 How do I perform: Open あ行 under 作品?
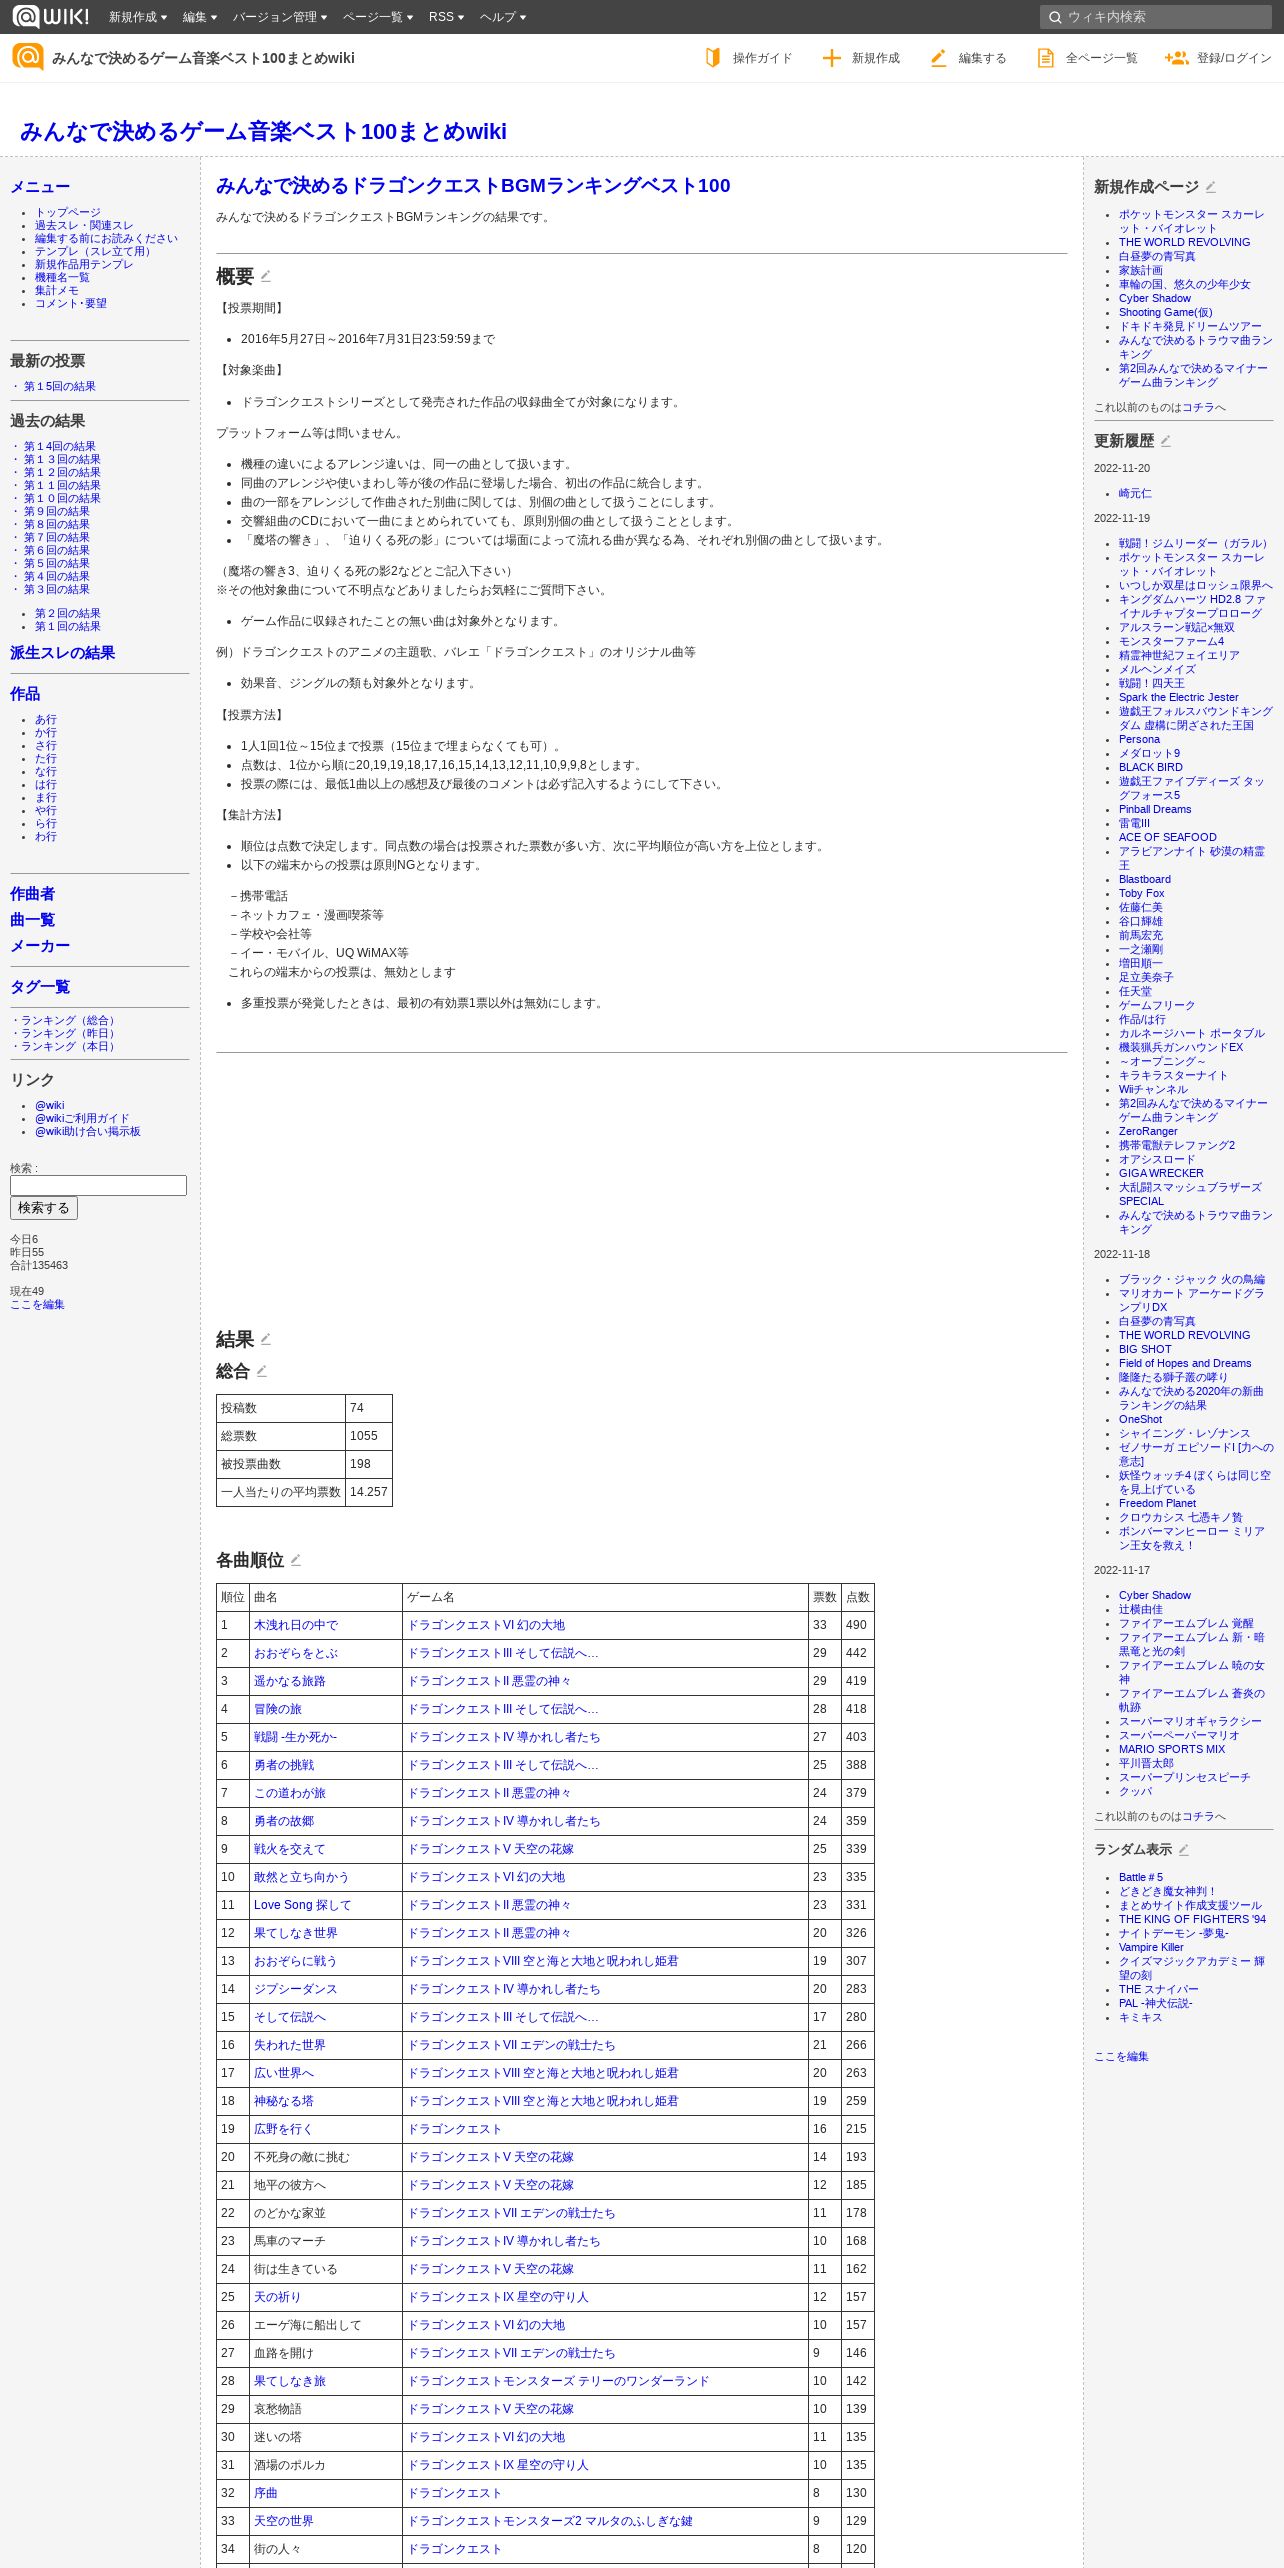(x=46, y=719)
